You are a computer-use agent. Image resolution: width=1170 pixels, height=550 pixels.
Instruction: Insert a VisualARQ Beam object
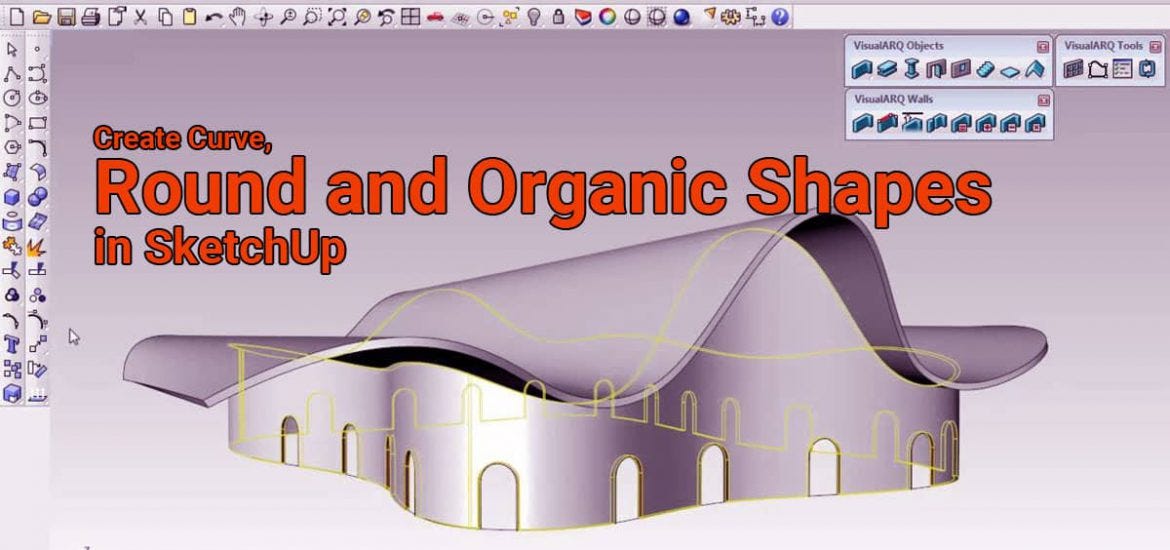(886, 70)
